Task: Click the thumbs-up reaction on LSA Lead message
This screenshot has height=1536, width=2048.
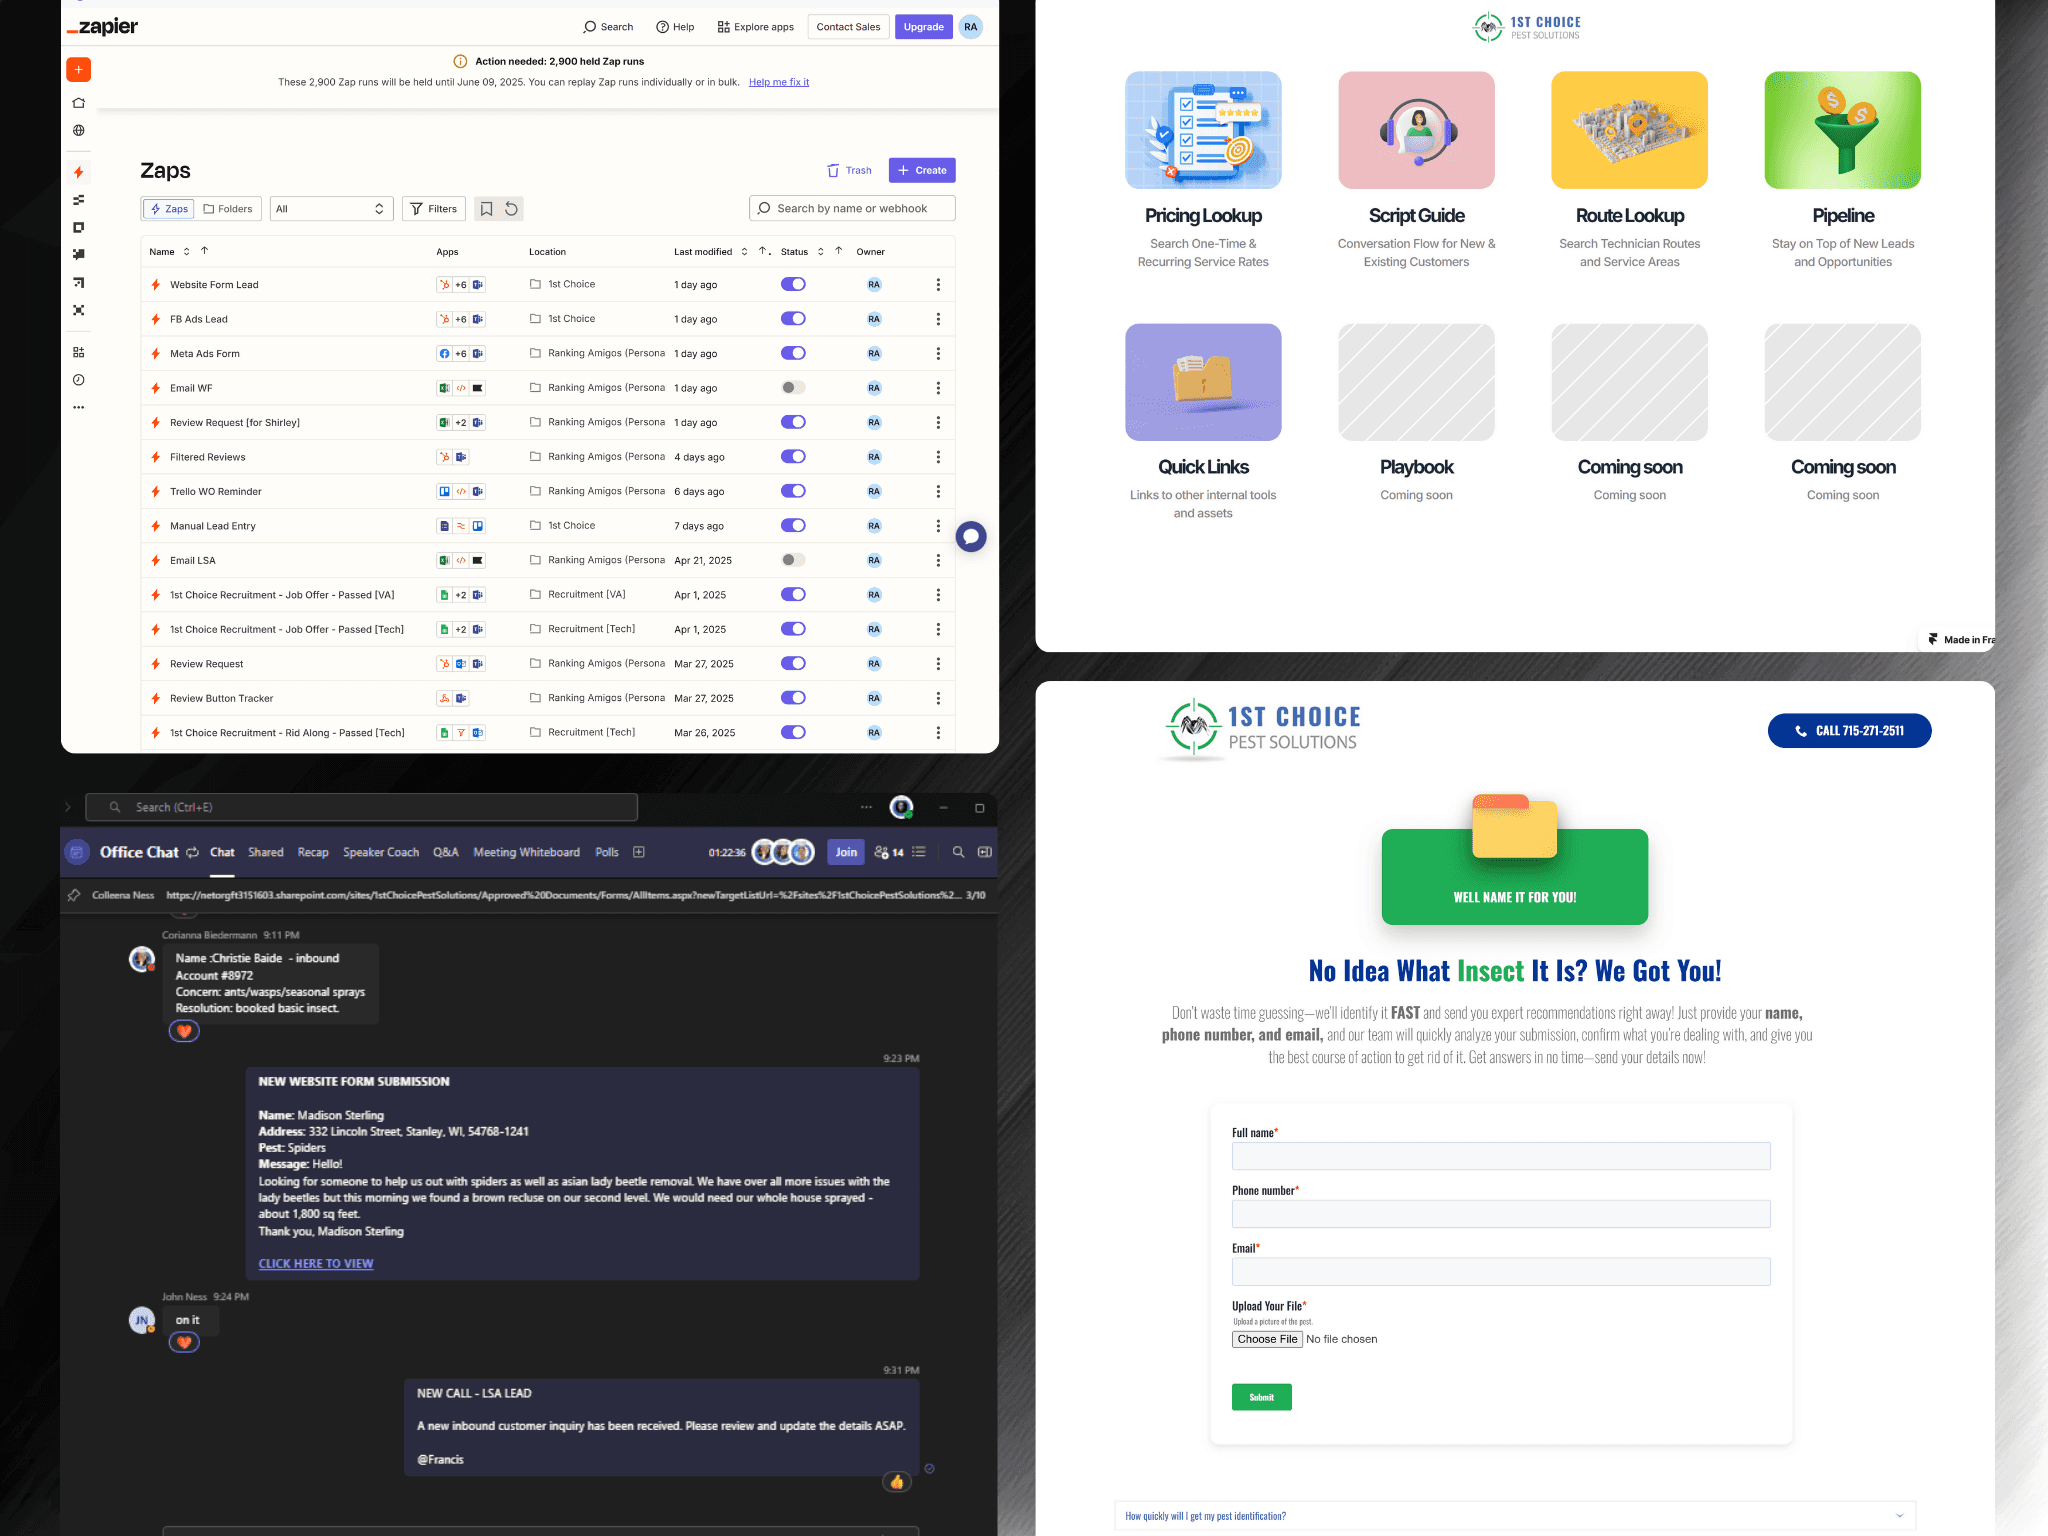Action: [x=897, y=1482]
